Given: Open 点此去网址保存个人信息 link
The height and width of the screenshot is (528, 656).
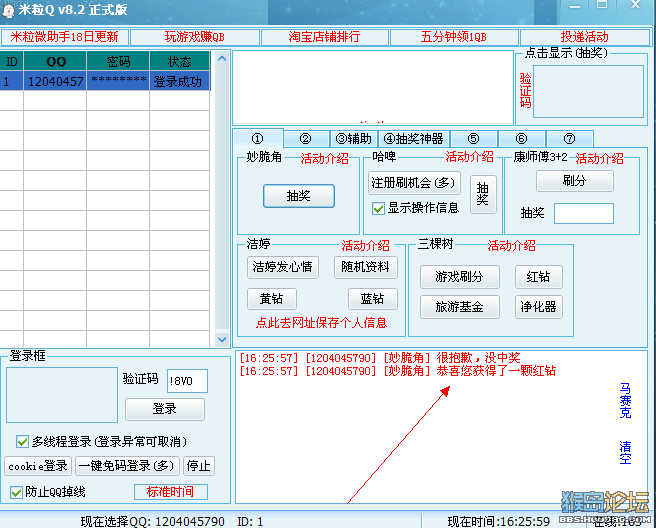Looking at the screenshot, I should point(321,323).
